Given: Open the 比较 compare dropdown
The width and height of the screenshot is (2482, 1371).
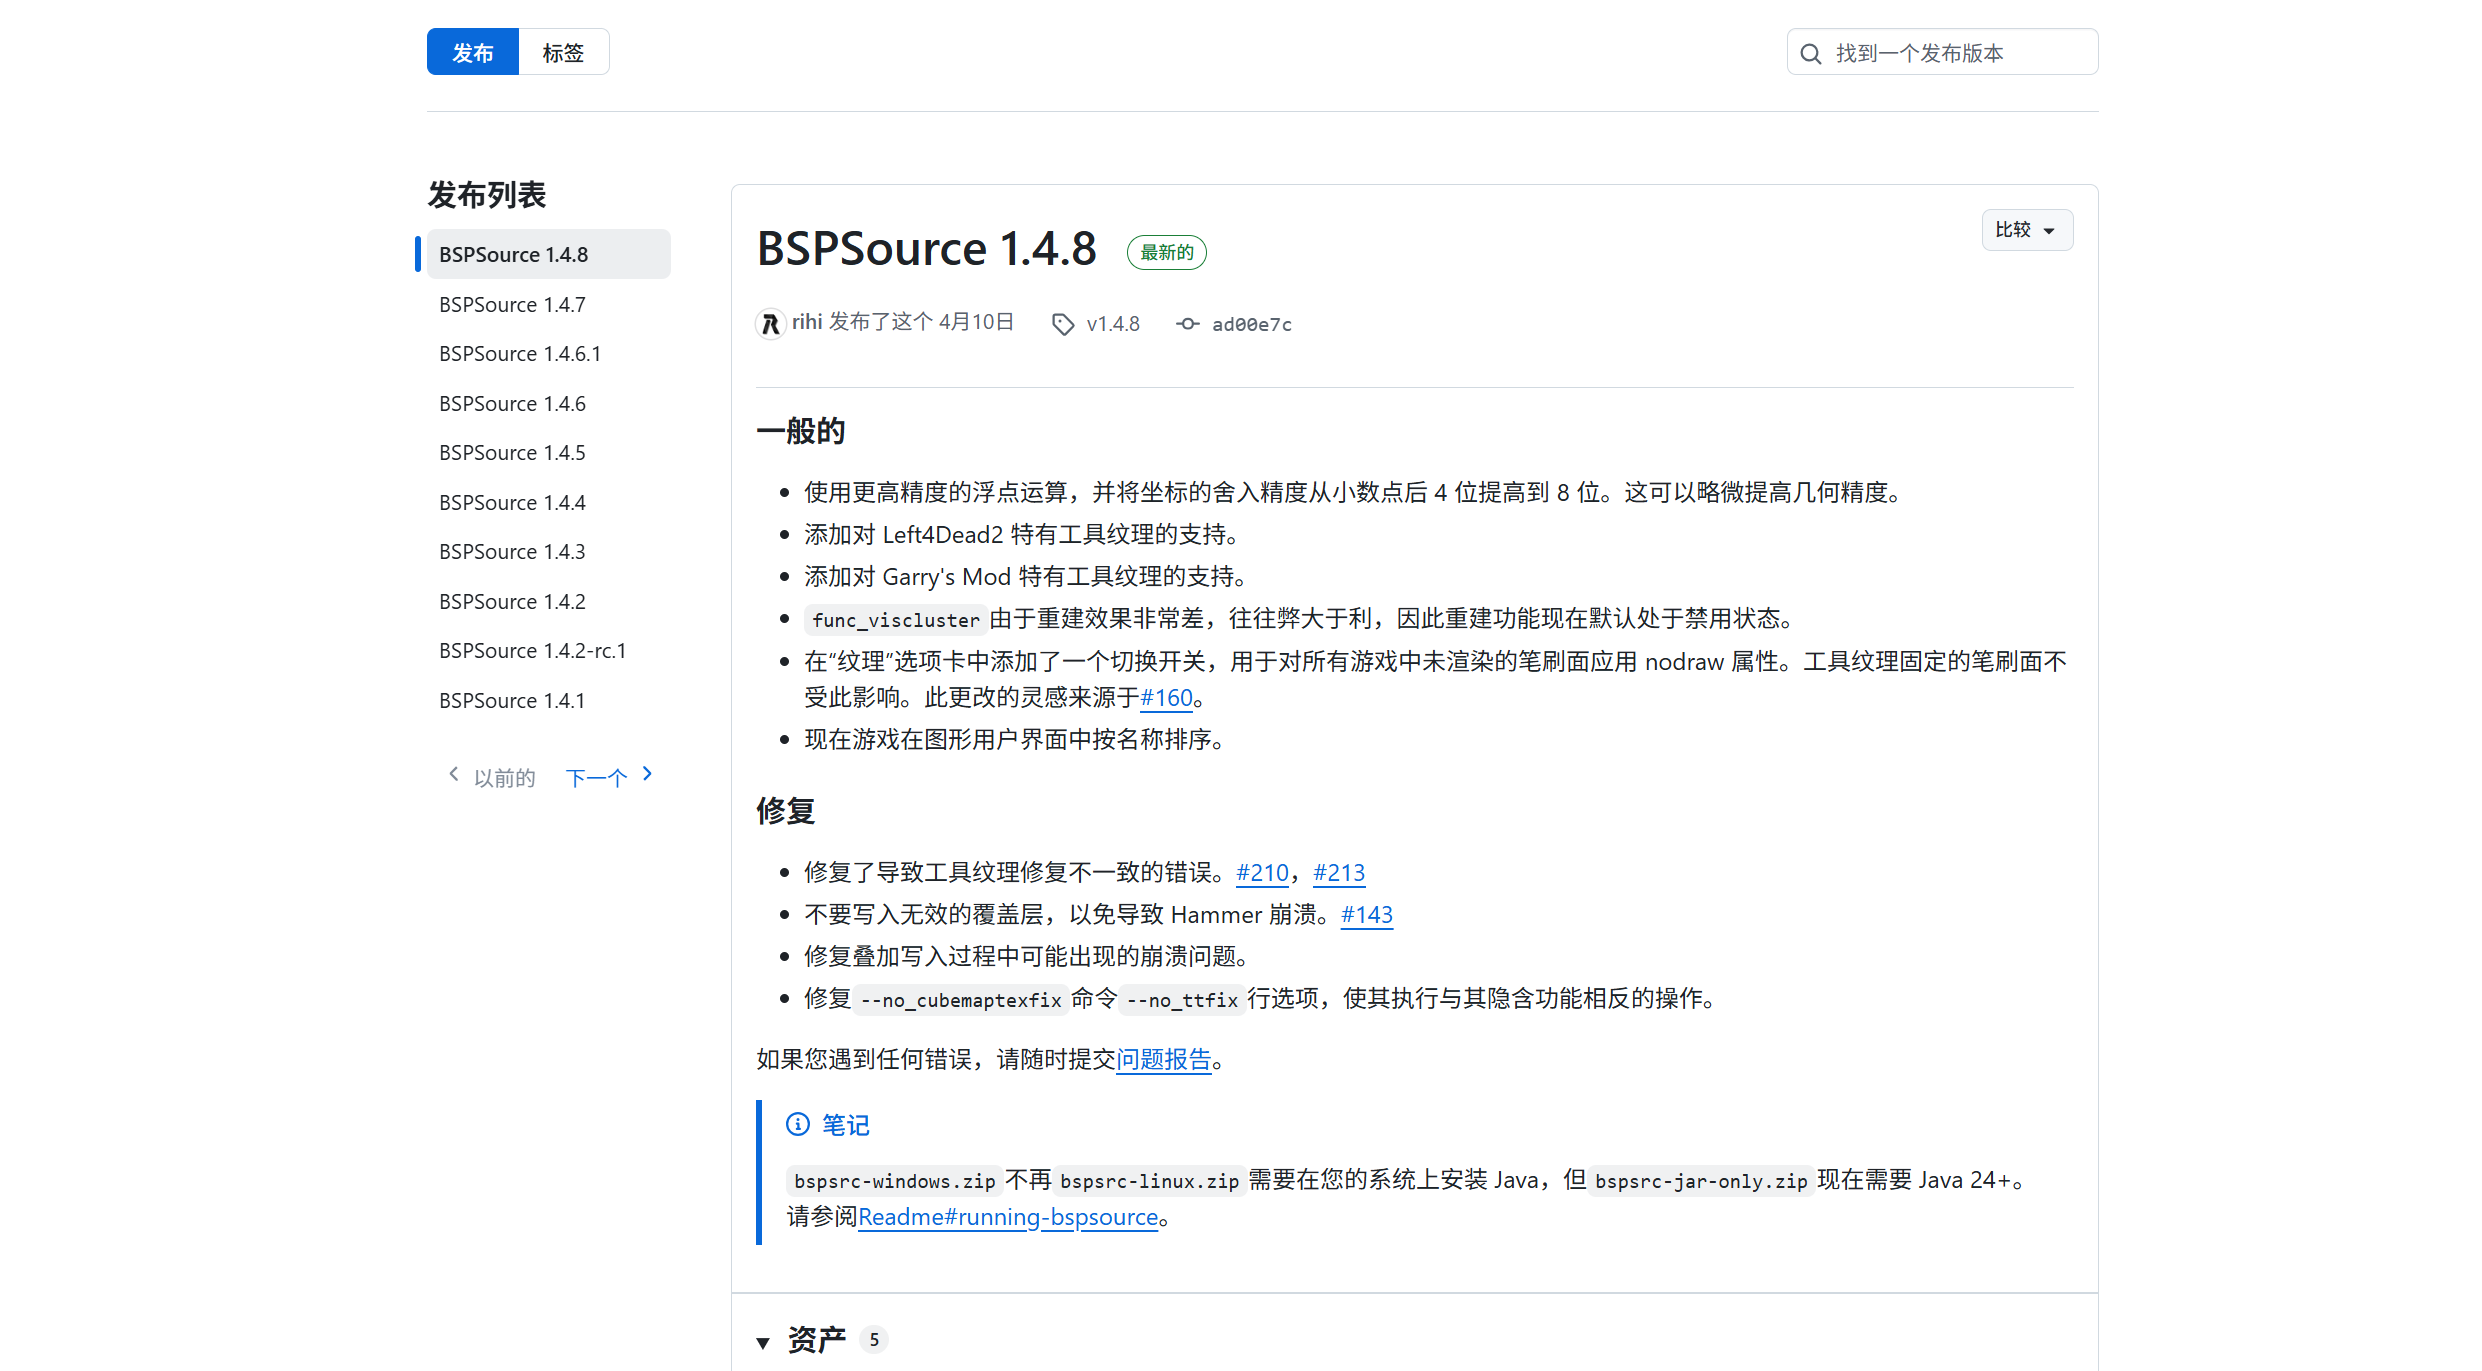Looking at the screenshot, I should coord(2027,230).
